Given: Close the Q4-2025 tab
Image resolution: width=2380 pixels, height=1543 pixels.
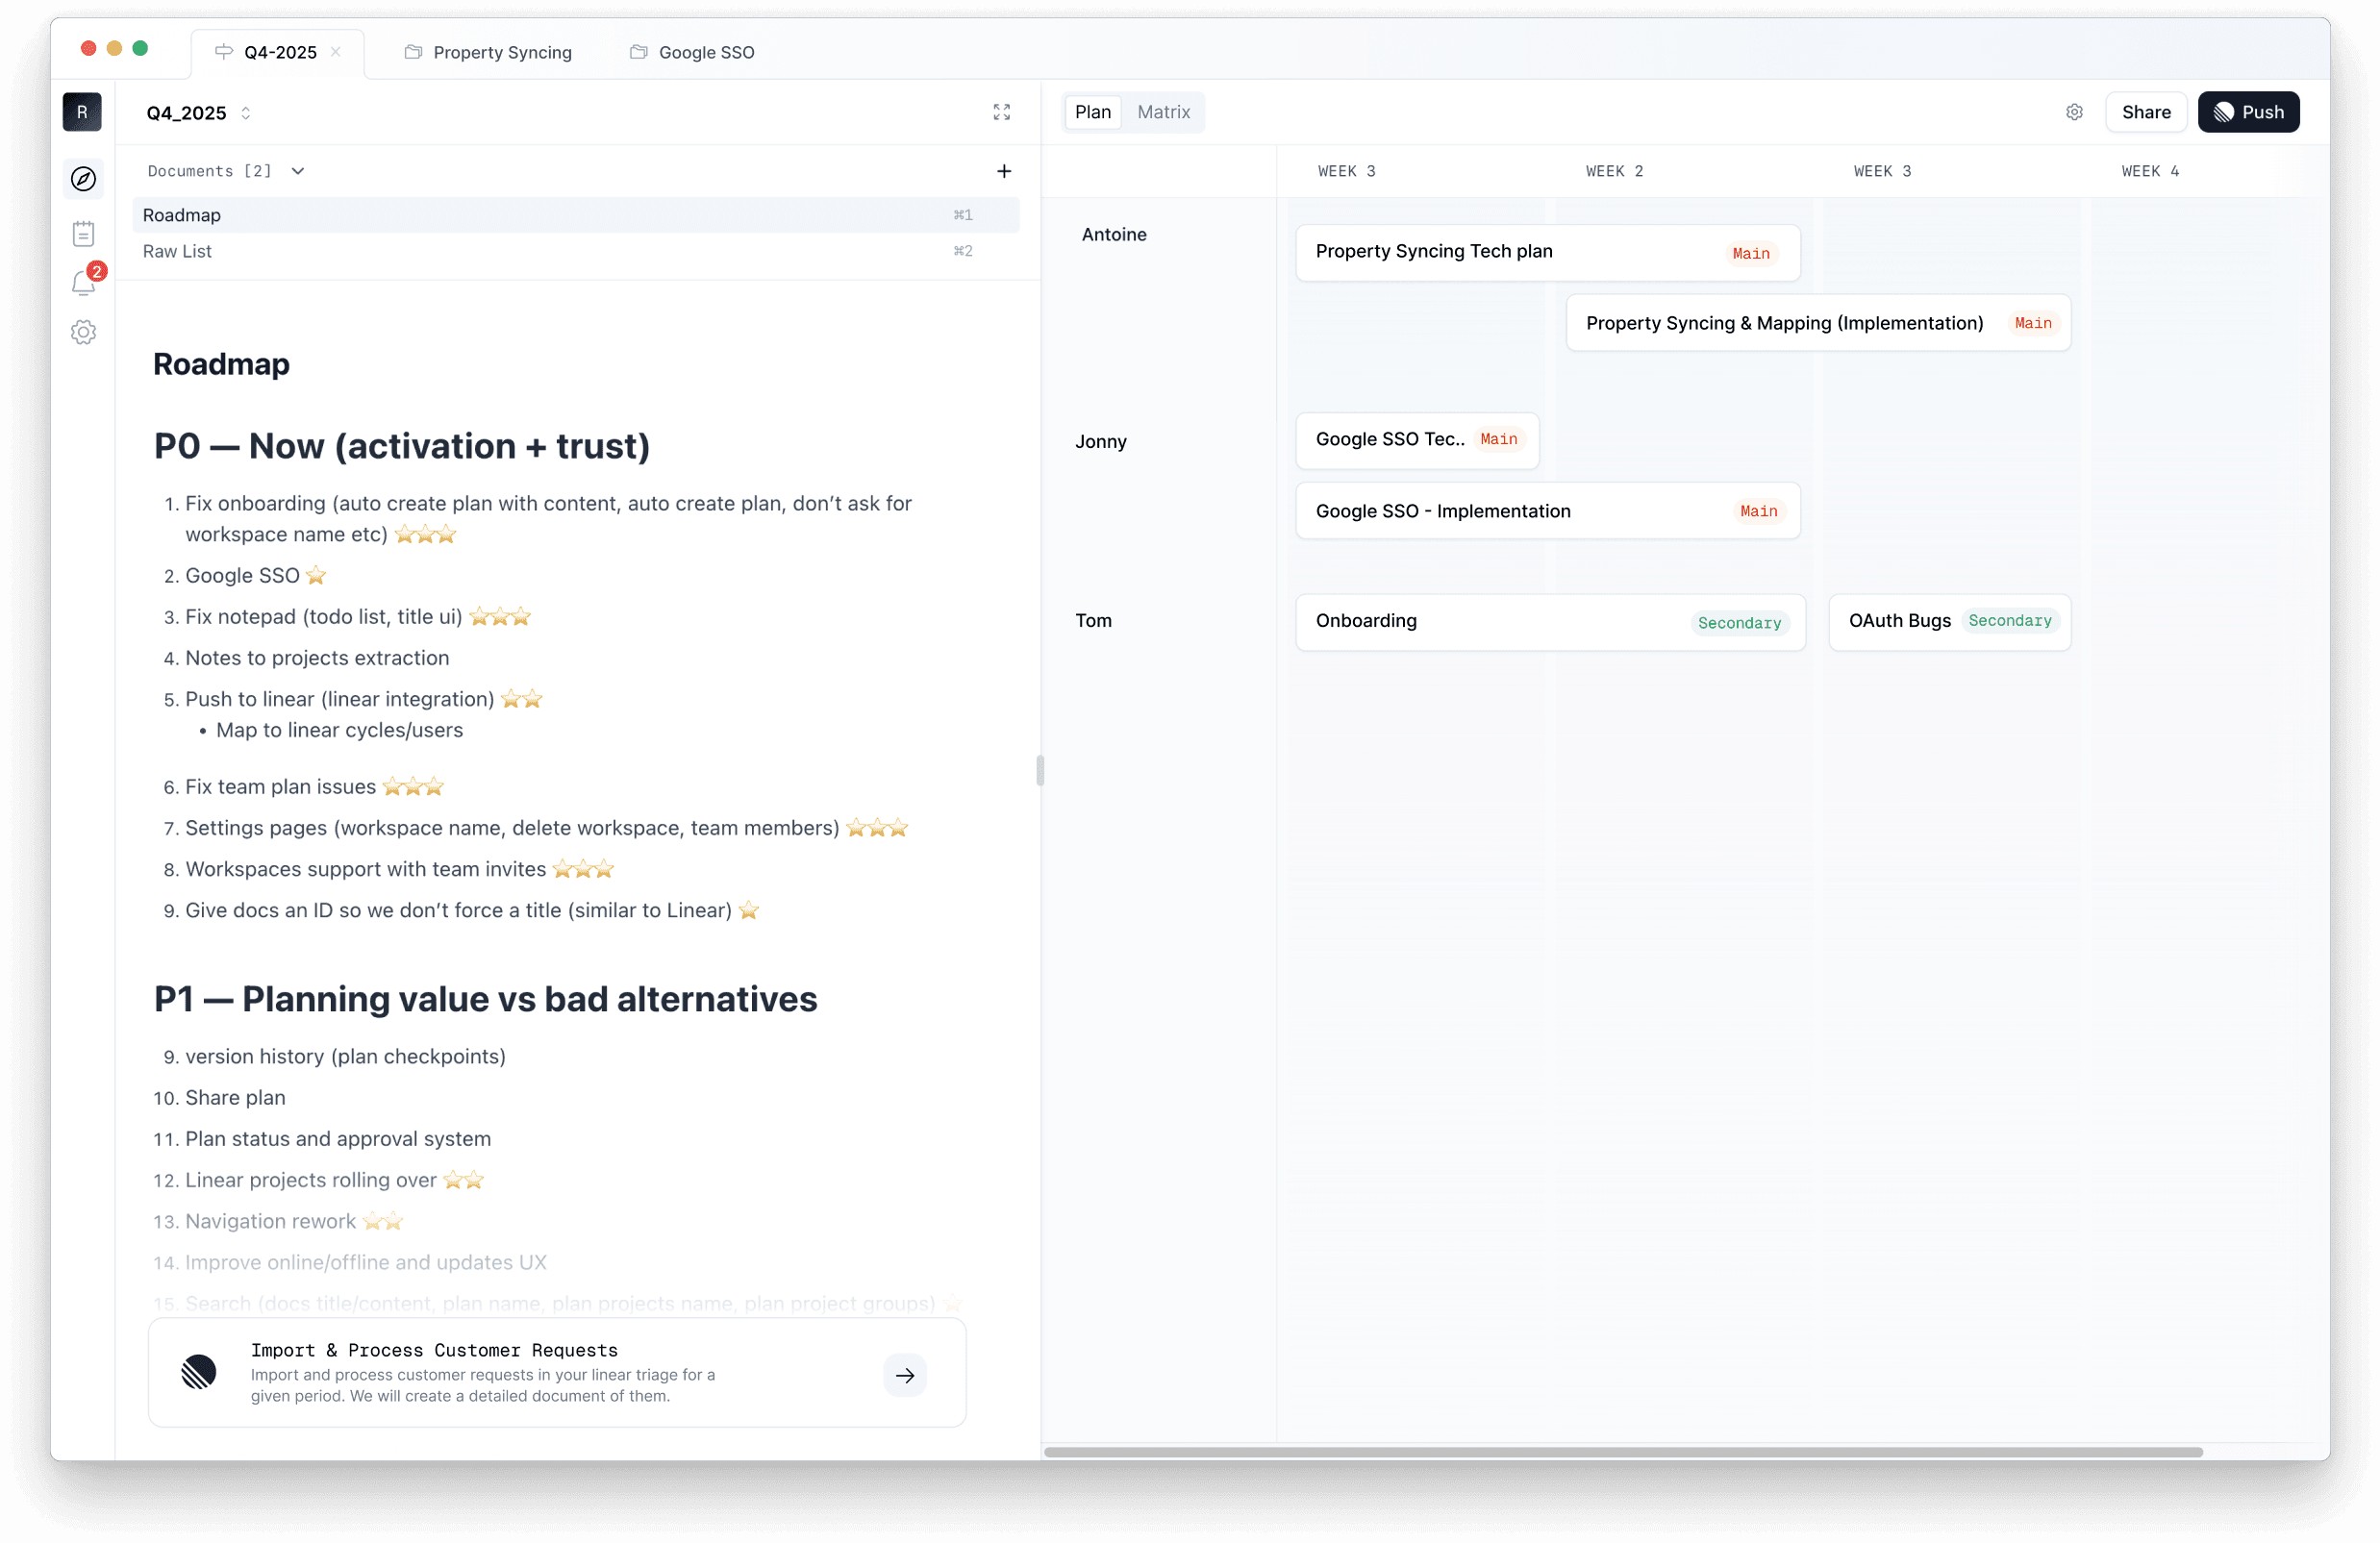Looking at the screenshot, I should point(336,52).
